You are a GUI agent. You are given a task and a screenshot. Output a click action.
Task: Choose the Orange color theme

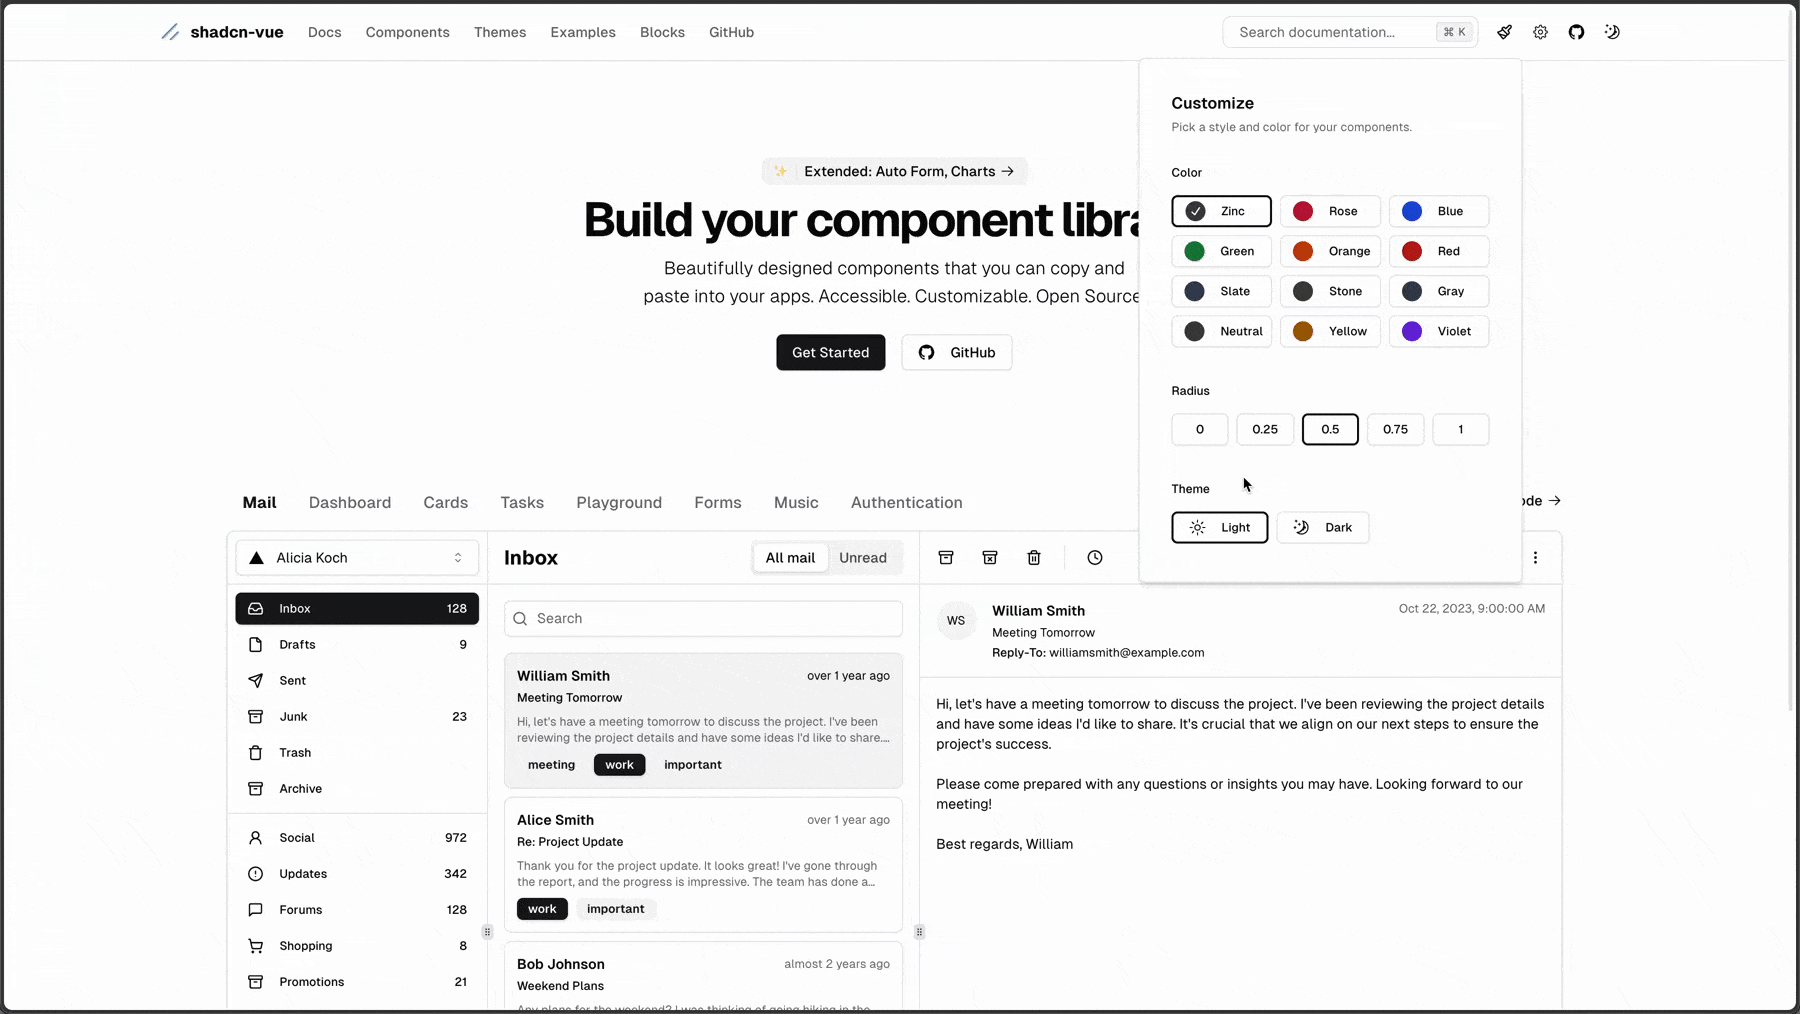1330,251
